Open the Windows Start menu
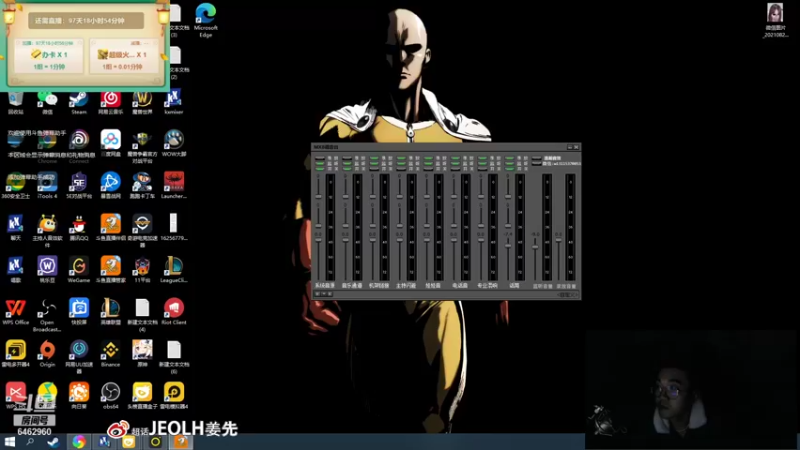Image resolution: width=800 pixels, height=450 pixels. (x=9, y=442)
